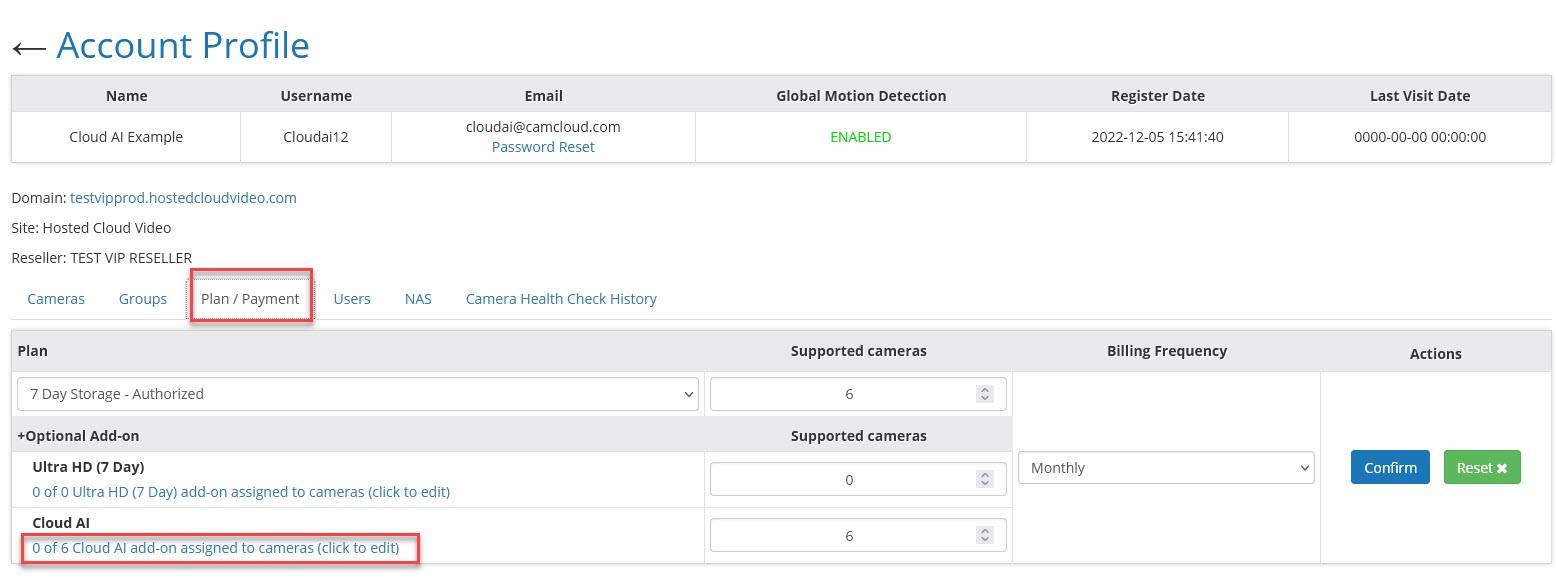Viewport: 1556px width, 583px height.
Task: Click stepper arrows on Ultra HD field
Action: (985, 480)
